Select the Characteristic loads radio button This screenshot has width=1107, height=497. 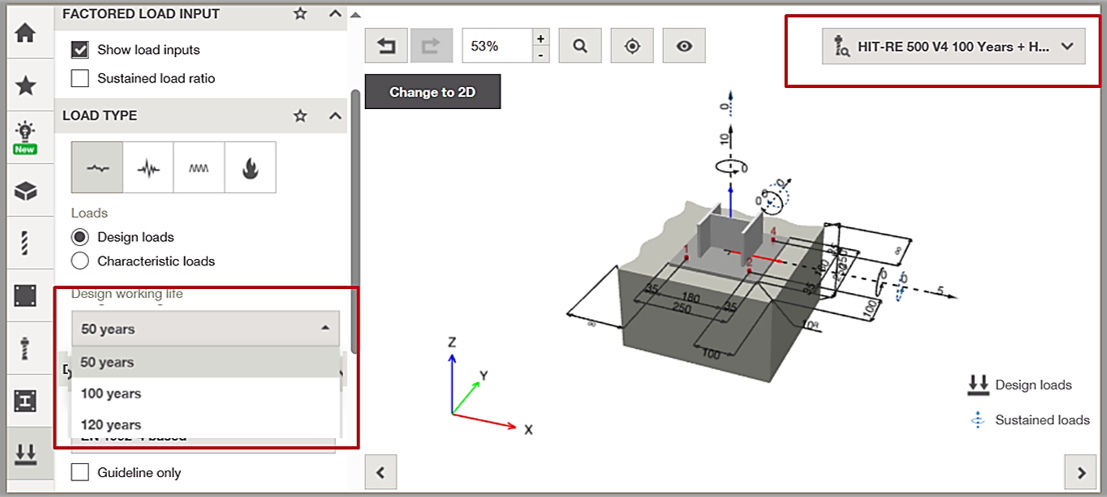(80, 261)
